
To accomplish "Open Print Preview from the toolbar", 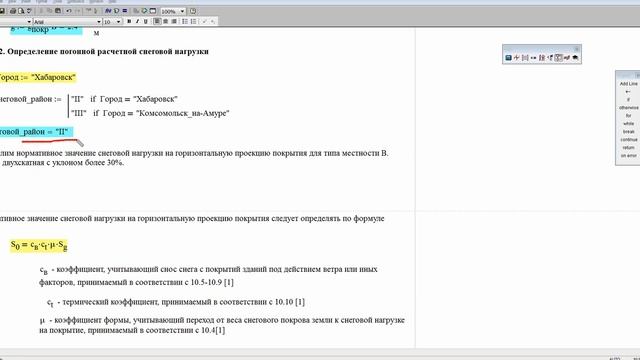I will point(21,11).
